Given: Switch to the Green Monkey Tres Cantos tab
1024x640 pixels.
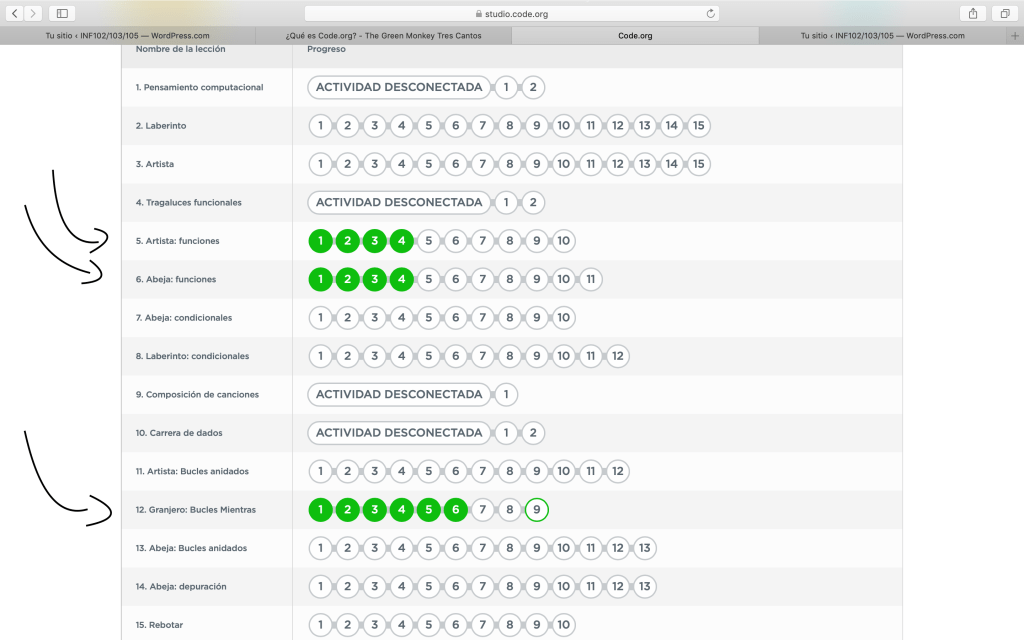Looking at the screenshot, I should pyautogui.click(x=383, y=35).
